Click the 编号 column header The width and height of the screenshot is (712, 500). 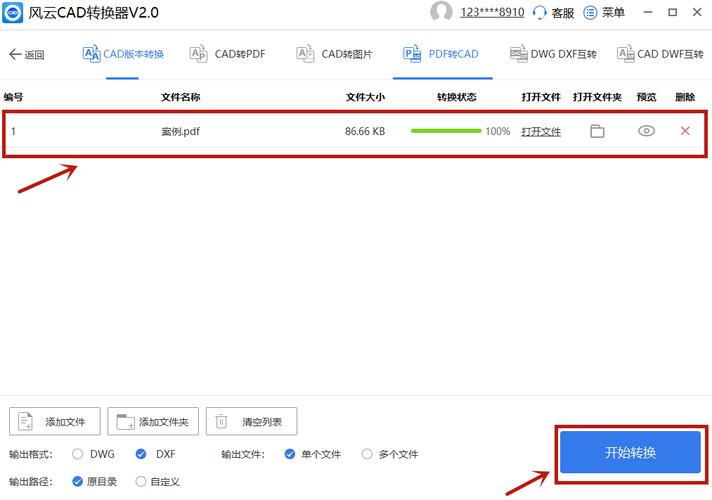click(13, 97)
